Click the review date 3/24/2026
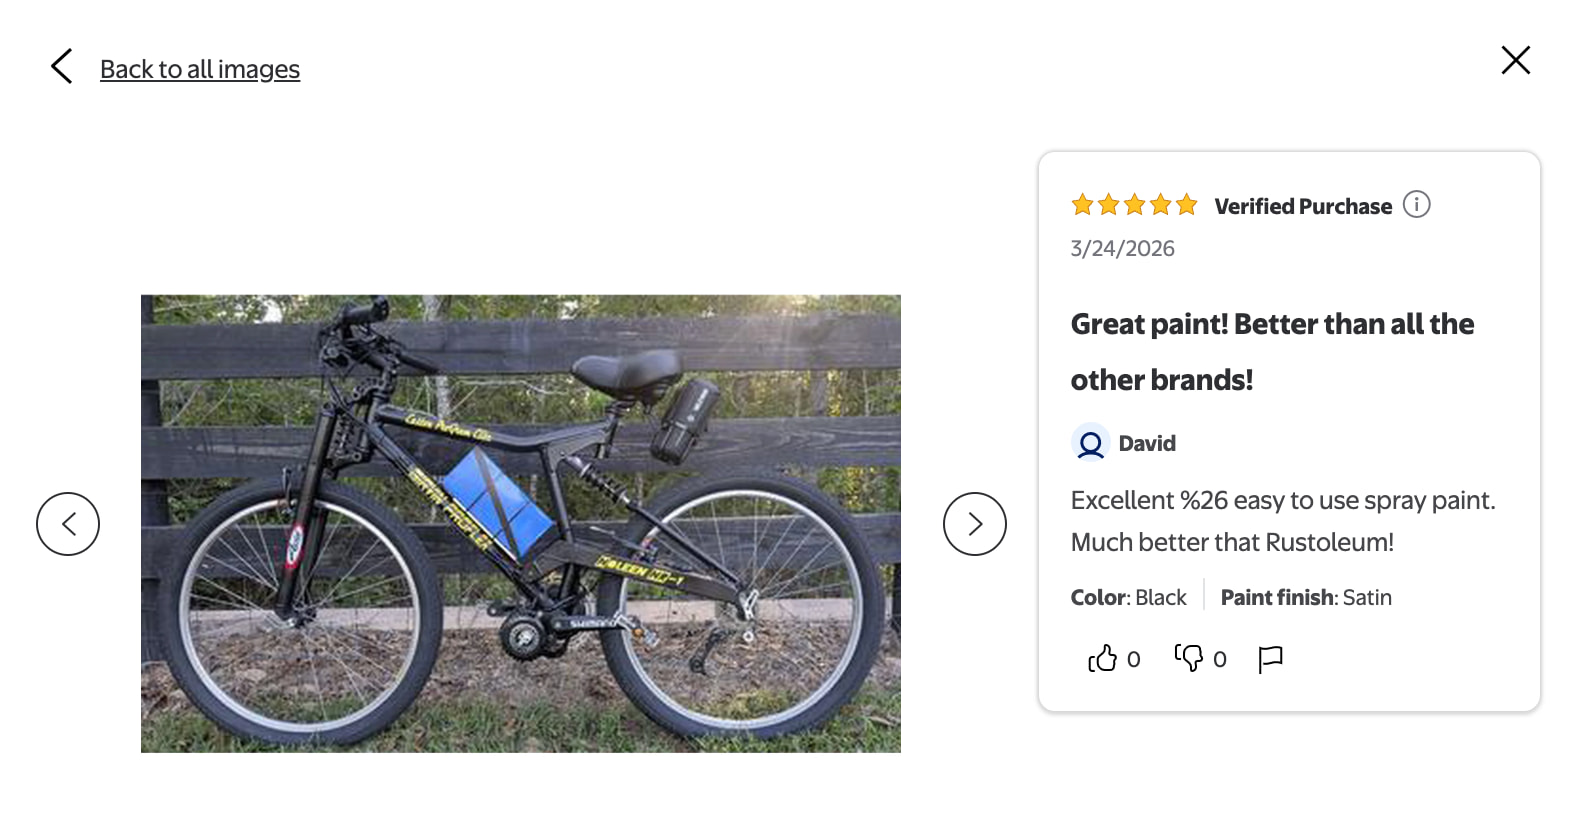The height and width of the screenshot is (838, 1574). pyautogui.click(x=1122, y=249)
